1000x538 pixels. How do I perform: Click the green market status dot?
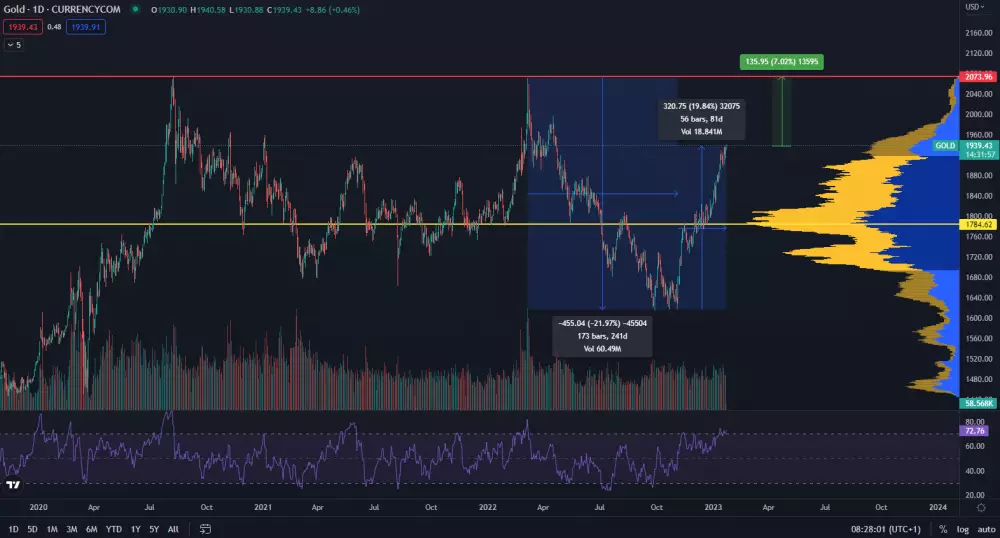pyautogui.click(x=135, y=10)
